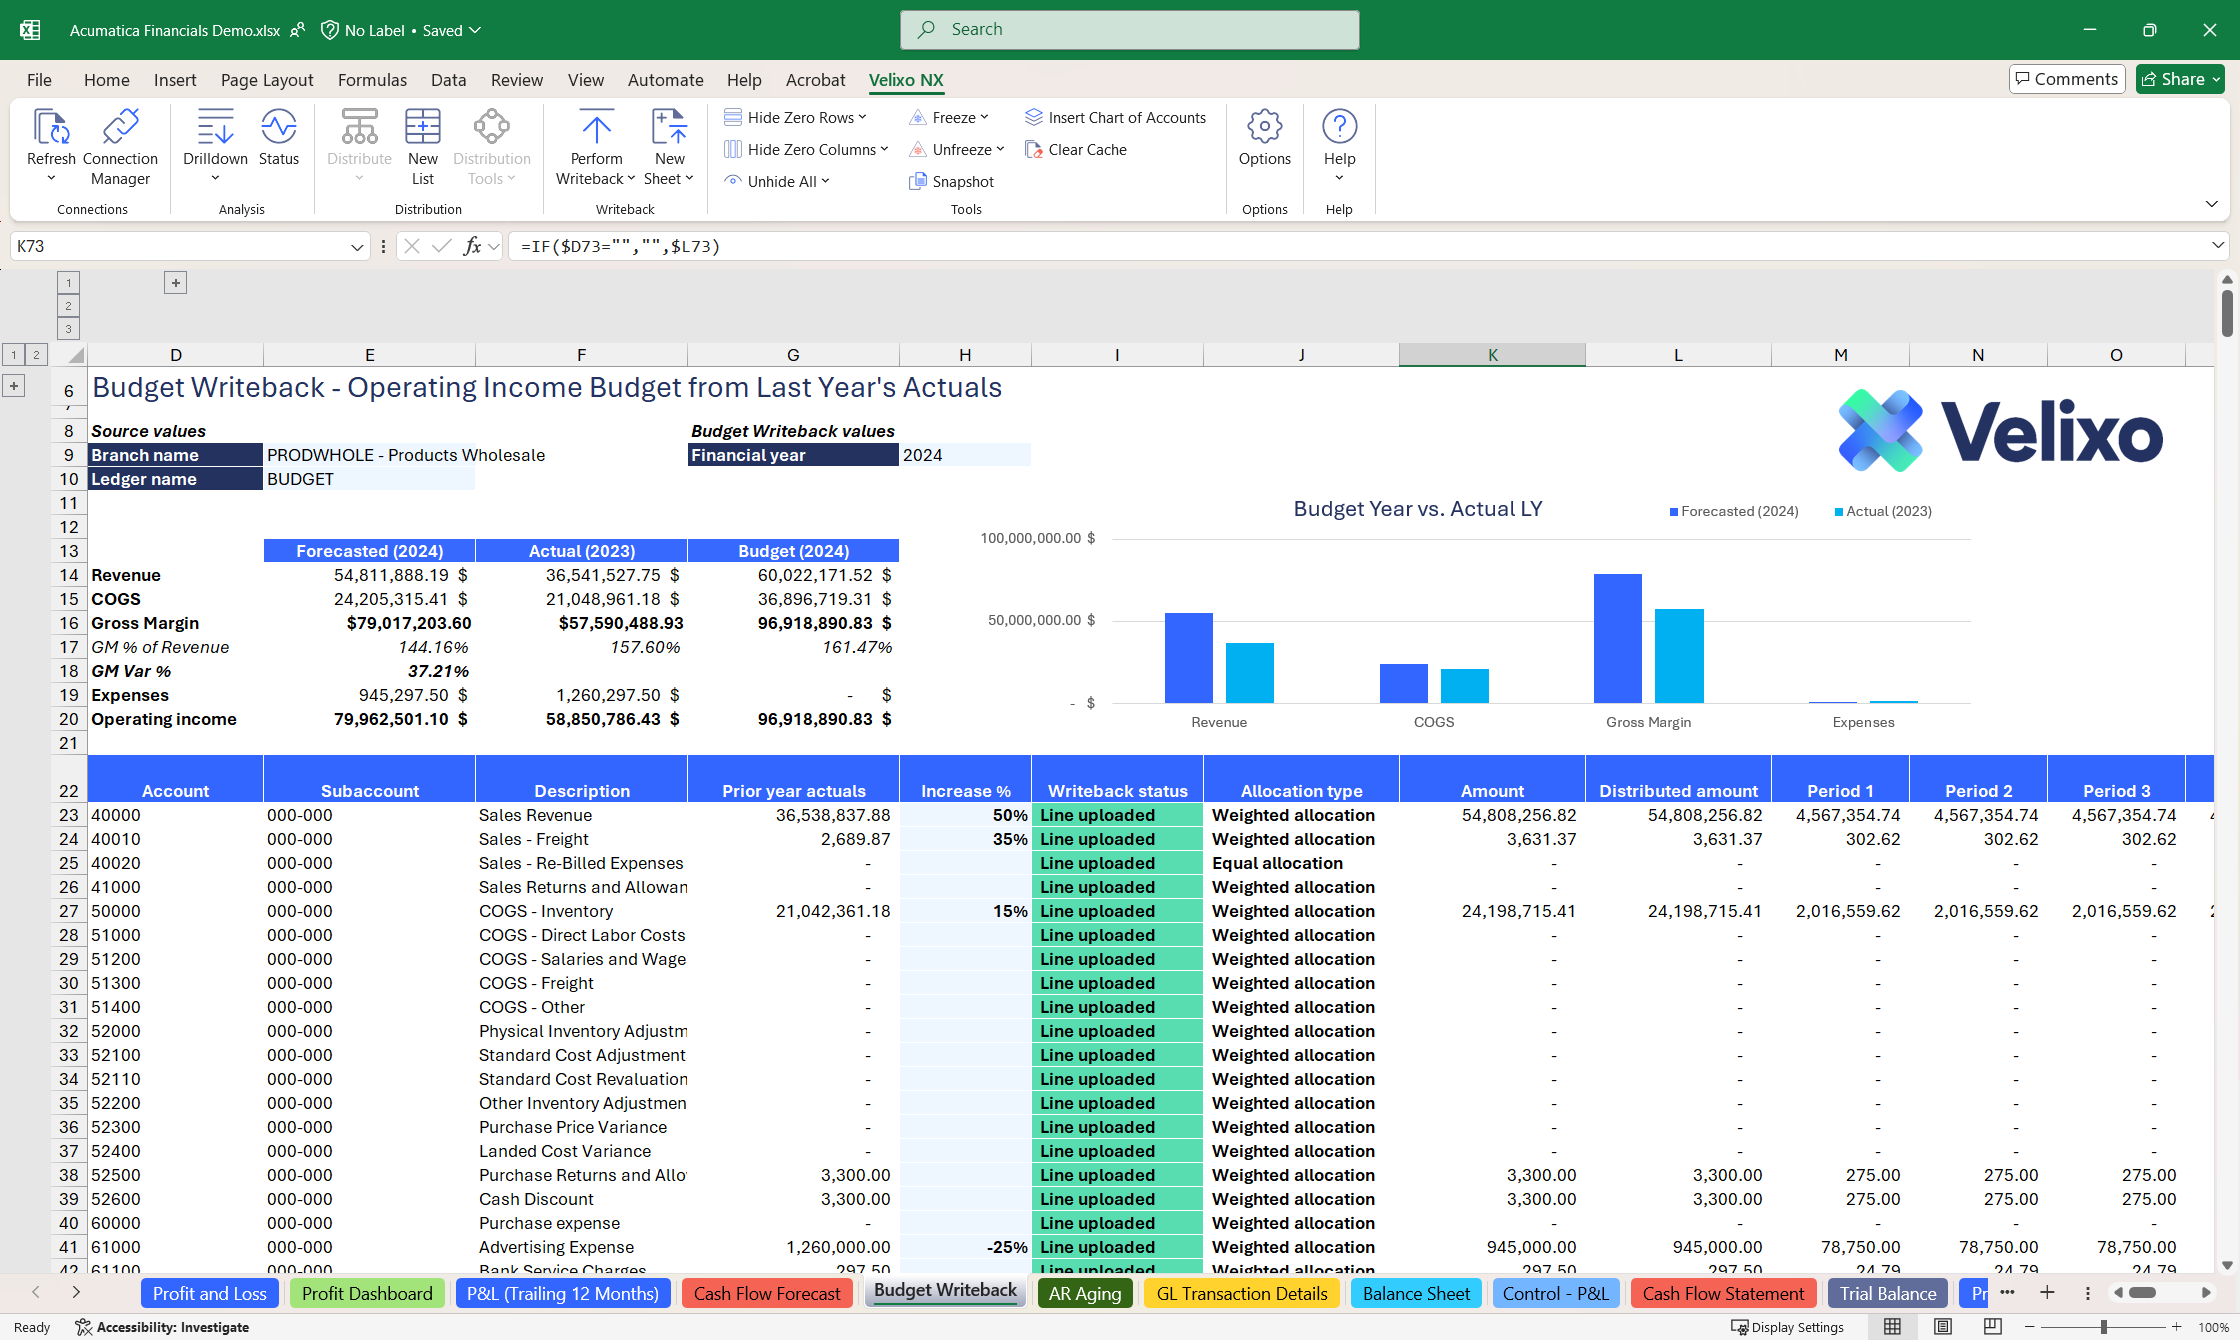Expand the Name Box dropdown arrow
2240x1340 pixels.
tap(357, 246)
